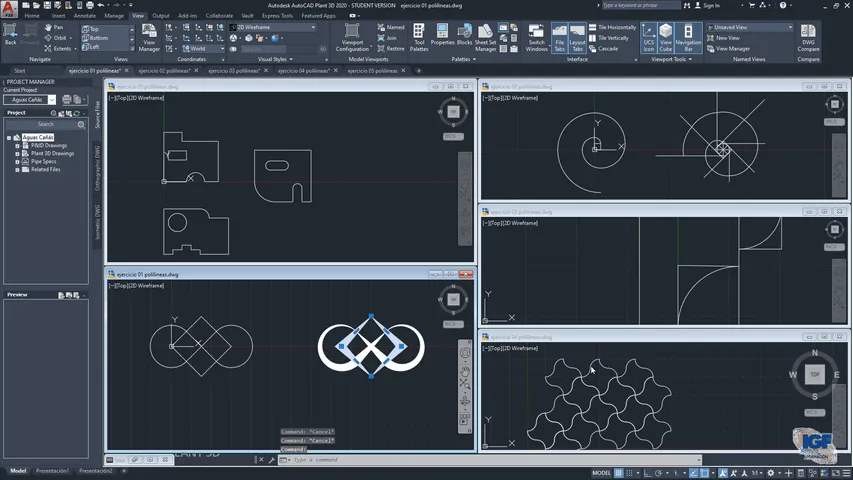This screenshot has height=480, width=853.
Task: Open the AutoCAD application menu button
Action: (9, 8)
